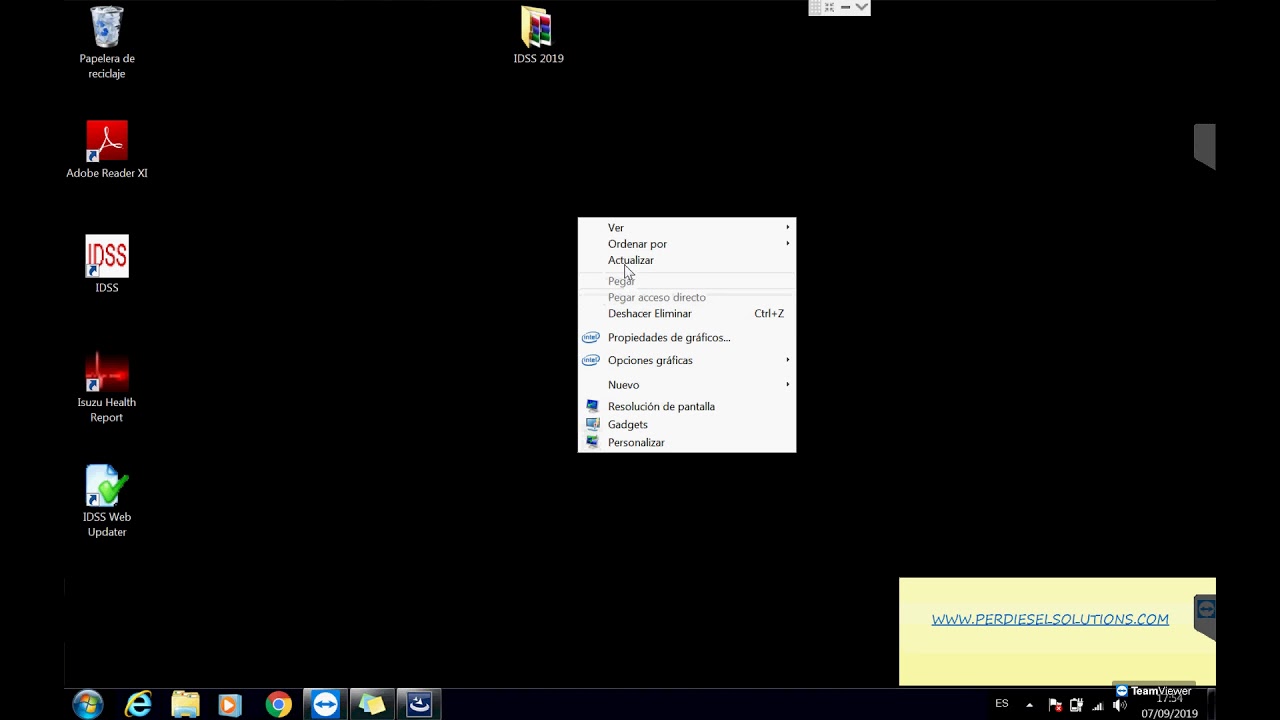Open the taskbar clock and date

(1169, 706)
